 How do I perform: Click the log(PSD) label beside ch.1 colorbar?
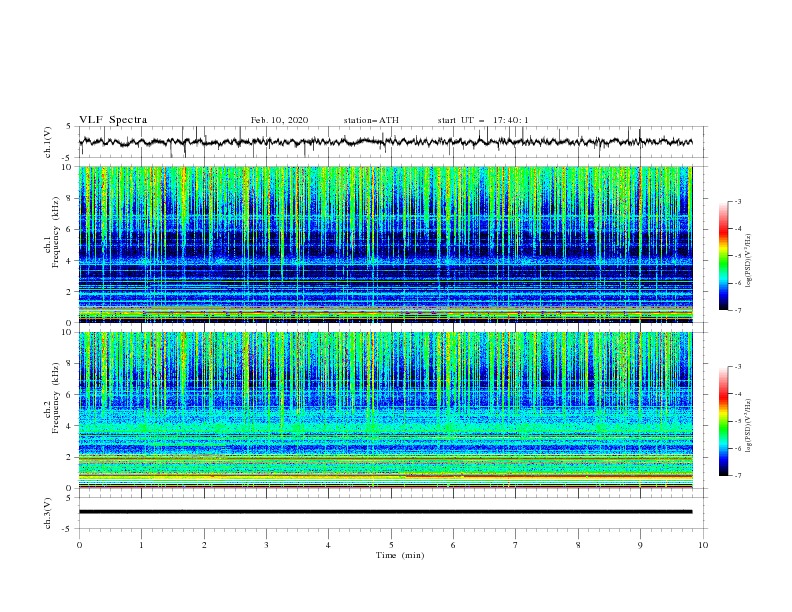[749, 261]
